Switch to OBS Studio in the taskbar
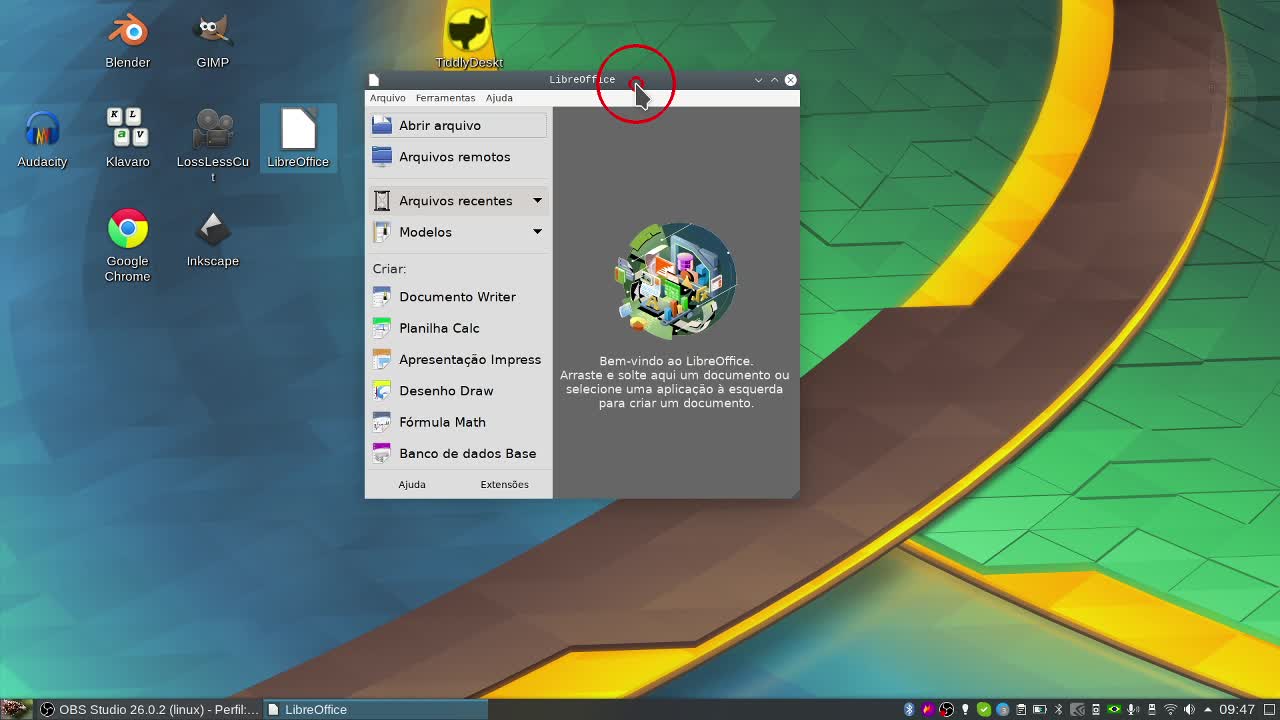 [148, 710]
